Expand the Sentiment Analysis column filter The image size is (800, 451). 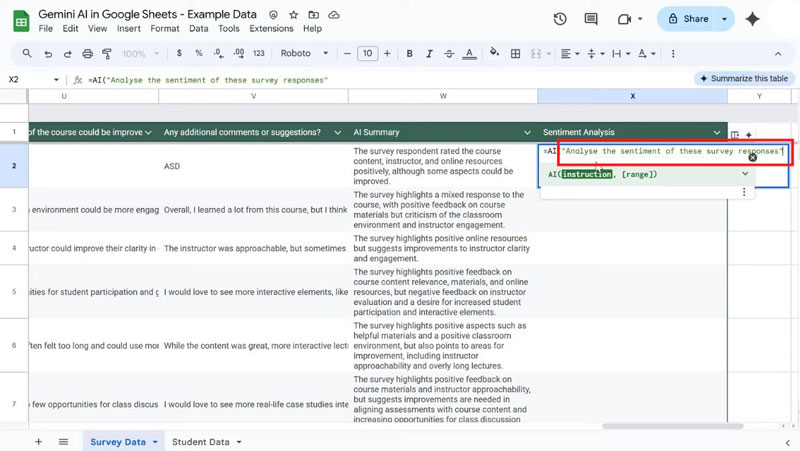point(716,132)
